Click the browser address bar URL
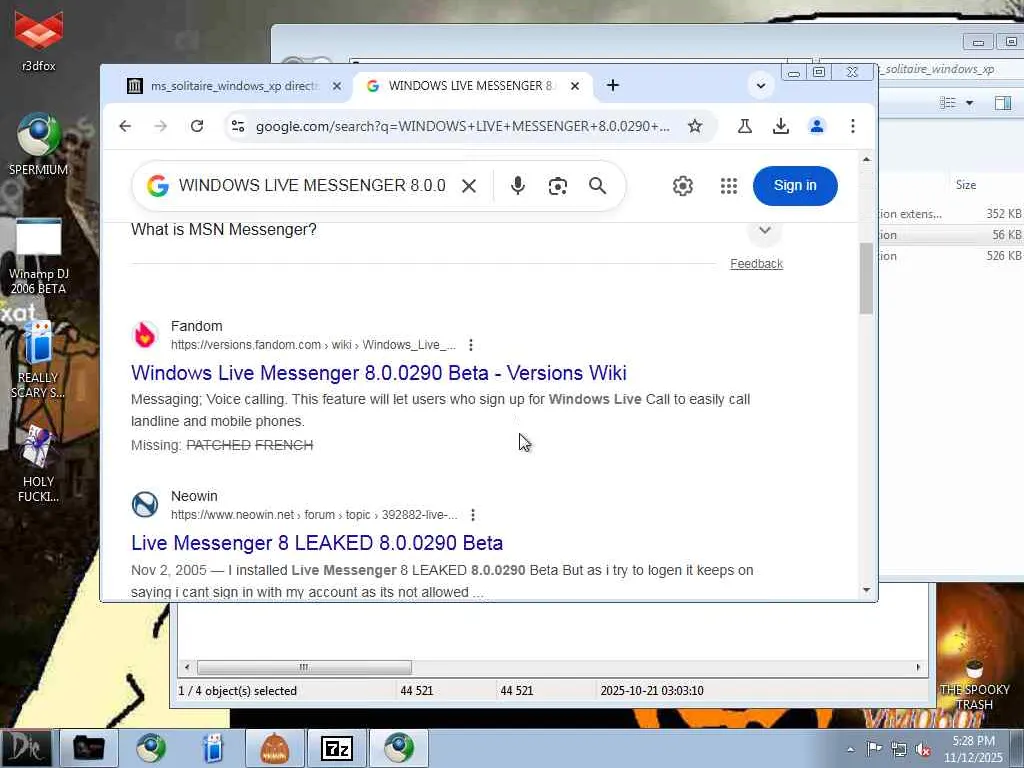 pos(462,126)
